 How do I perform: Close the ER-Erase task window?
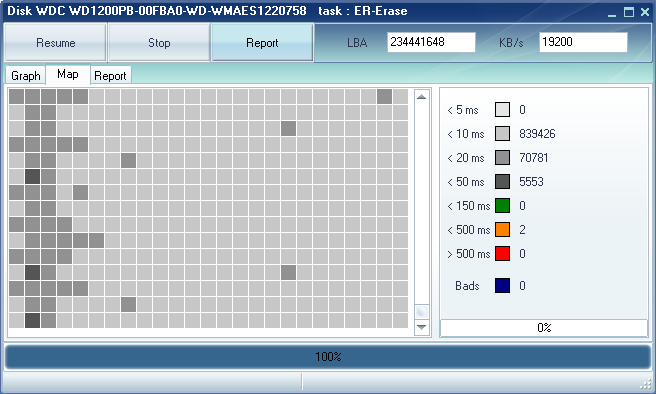[645, 12]
